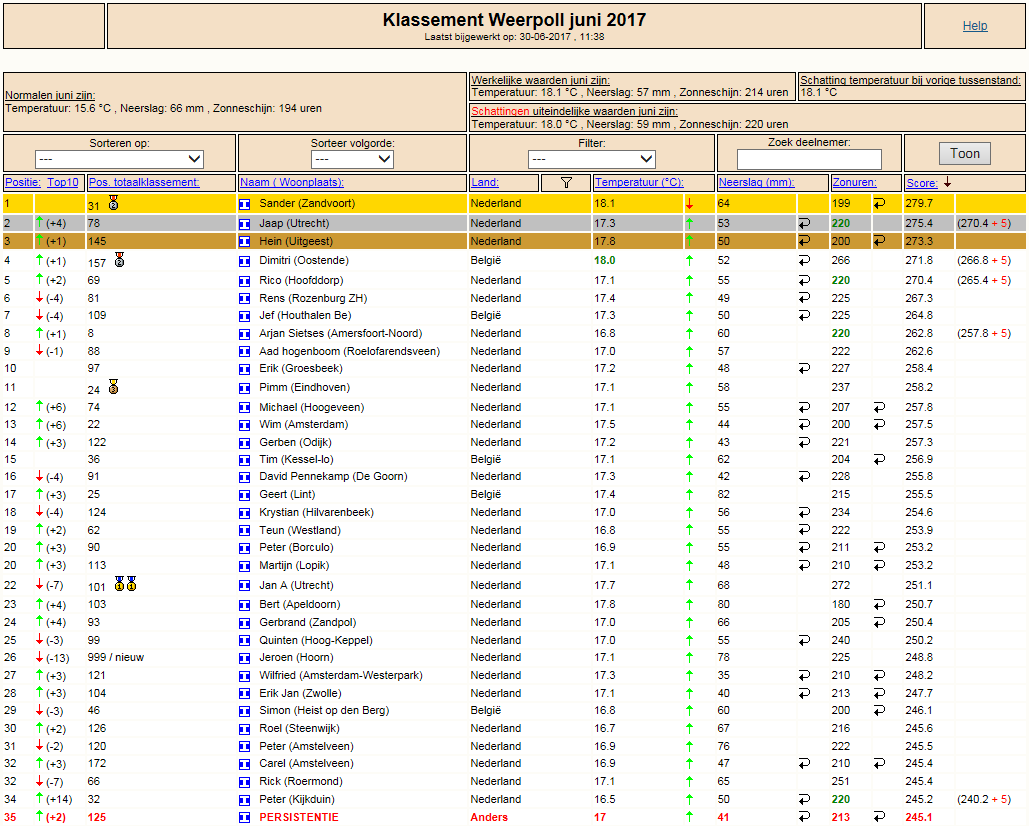
Task: Select name 'David Pennekamp (De Goorn)'
Action: [x=333, y=476]
